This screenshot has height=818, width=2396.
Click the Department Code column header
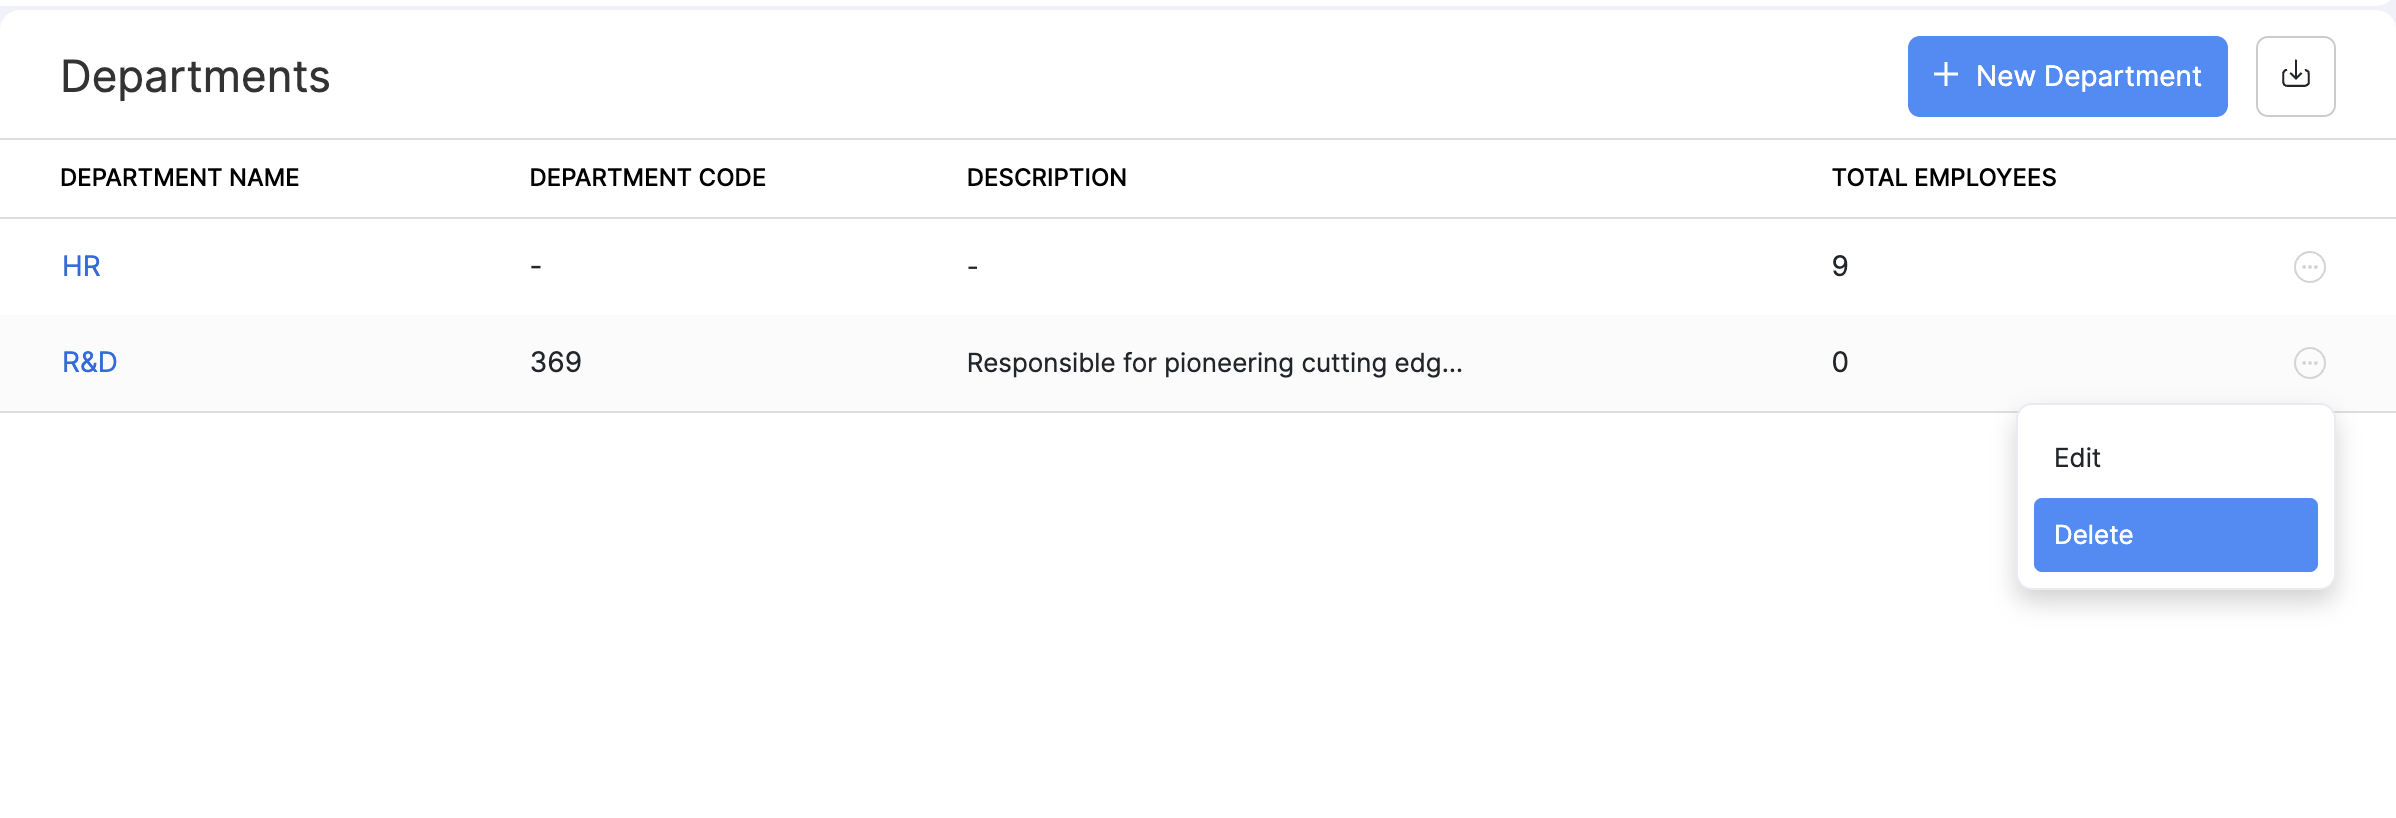[647, 178]
